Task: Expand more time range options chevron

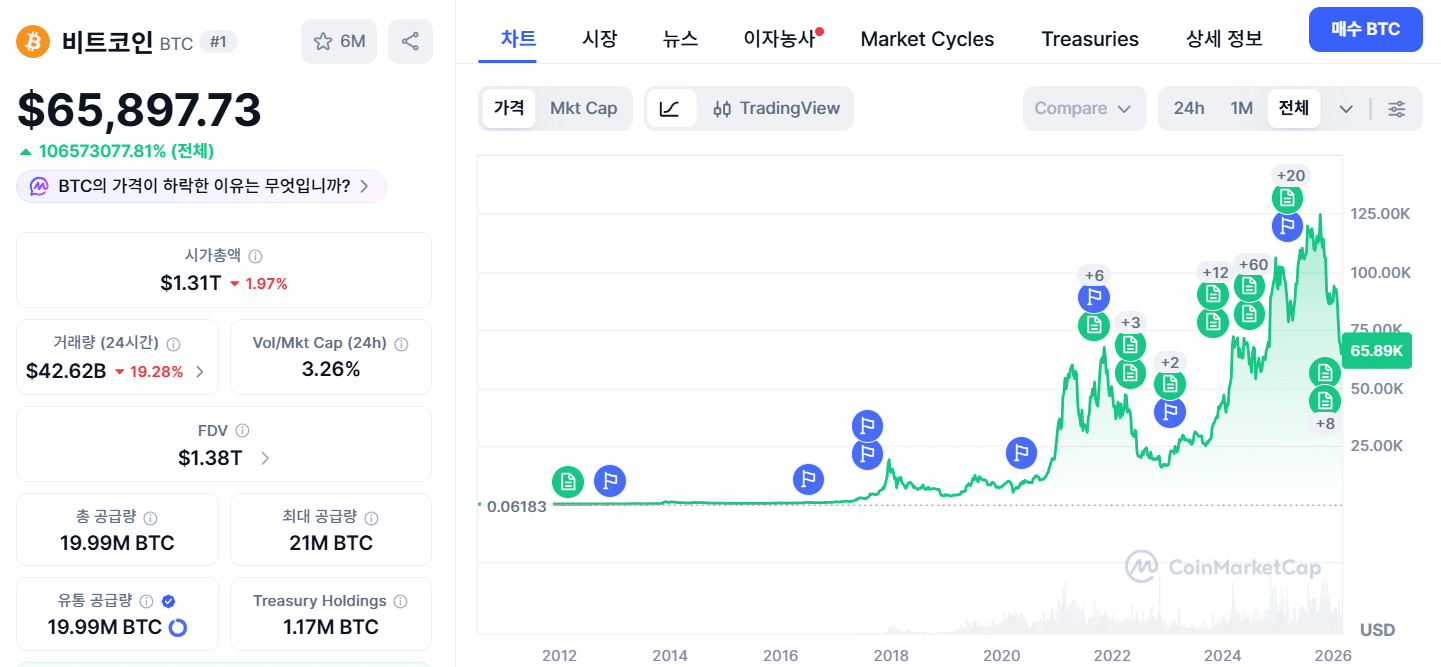Action: (1346, 109)
